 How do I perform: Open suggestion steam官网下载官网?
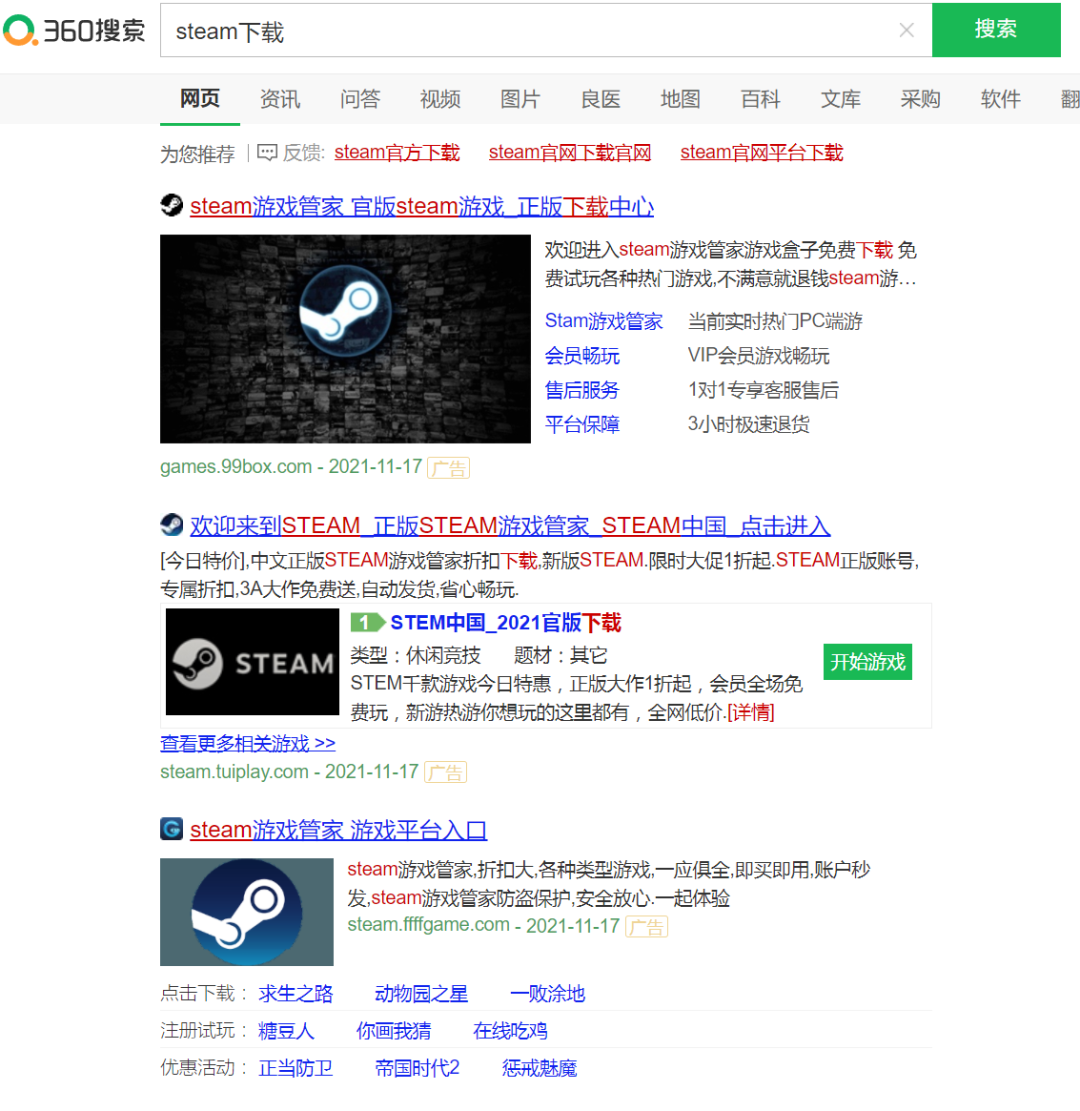(x=570, y=152)
